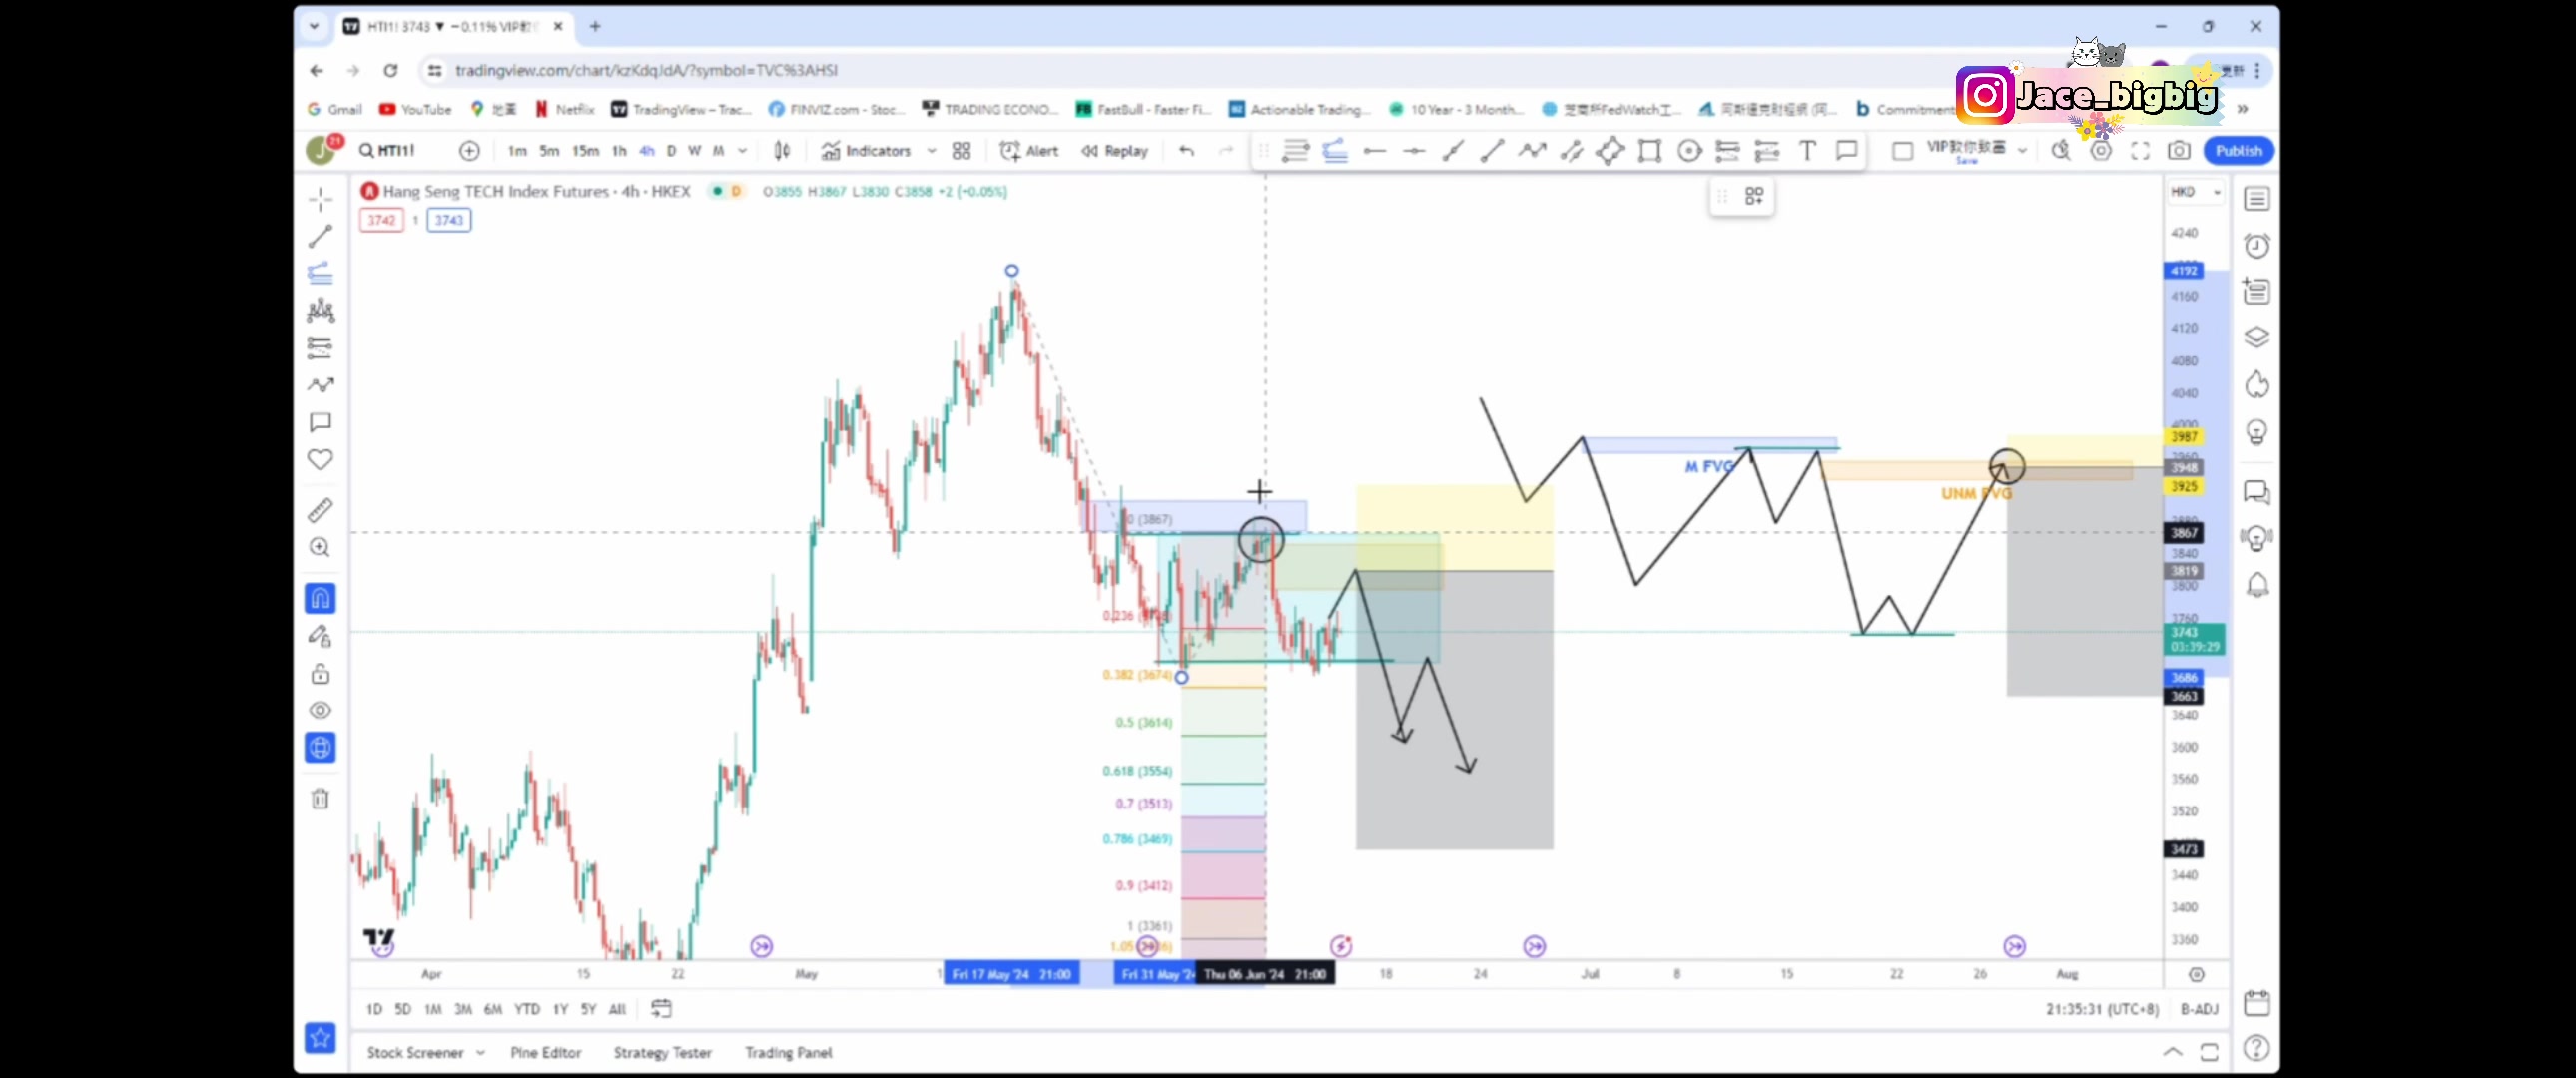
Task: Expand the indicator templates dropdown arrow
Action: 931,150
